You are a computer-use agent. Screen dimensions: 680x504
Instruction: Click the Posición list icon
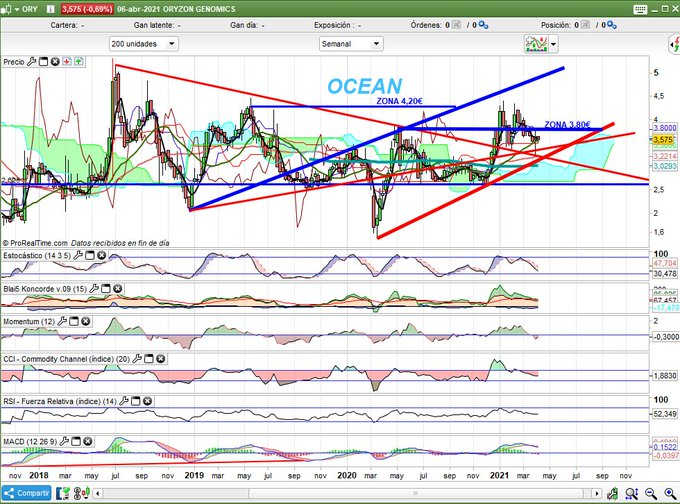[585, 25]
